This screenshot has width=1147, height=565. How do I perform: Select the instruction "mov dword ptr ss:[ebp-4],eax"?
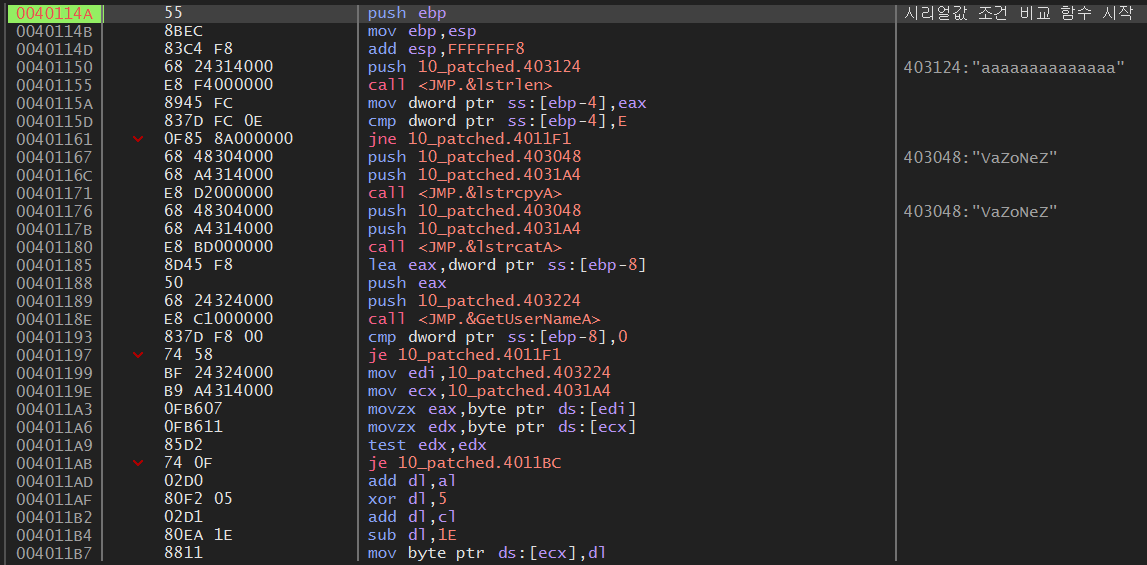coord(507,103)
